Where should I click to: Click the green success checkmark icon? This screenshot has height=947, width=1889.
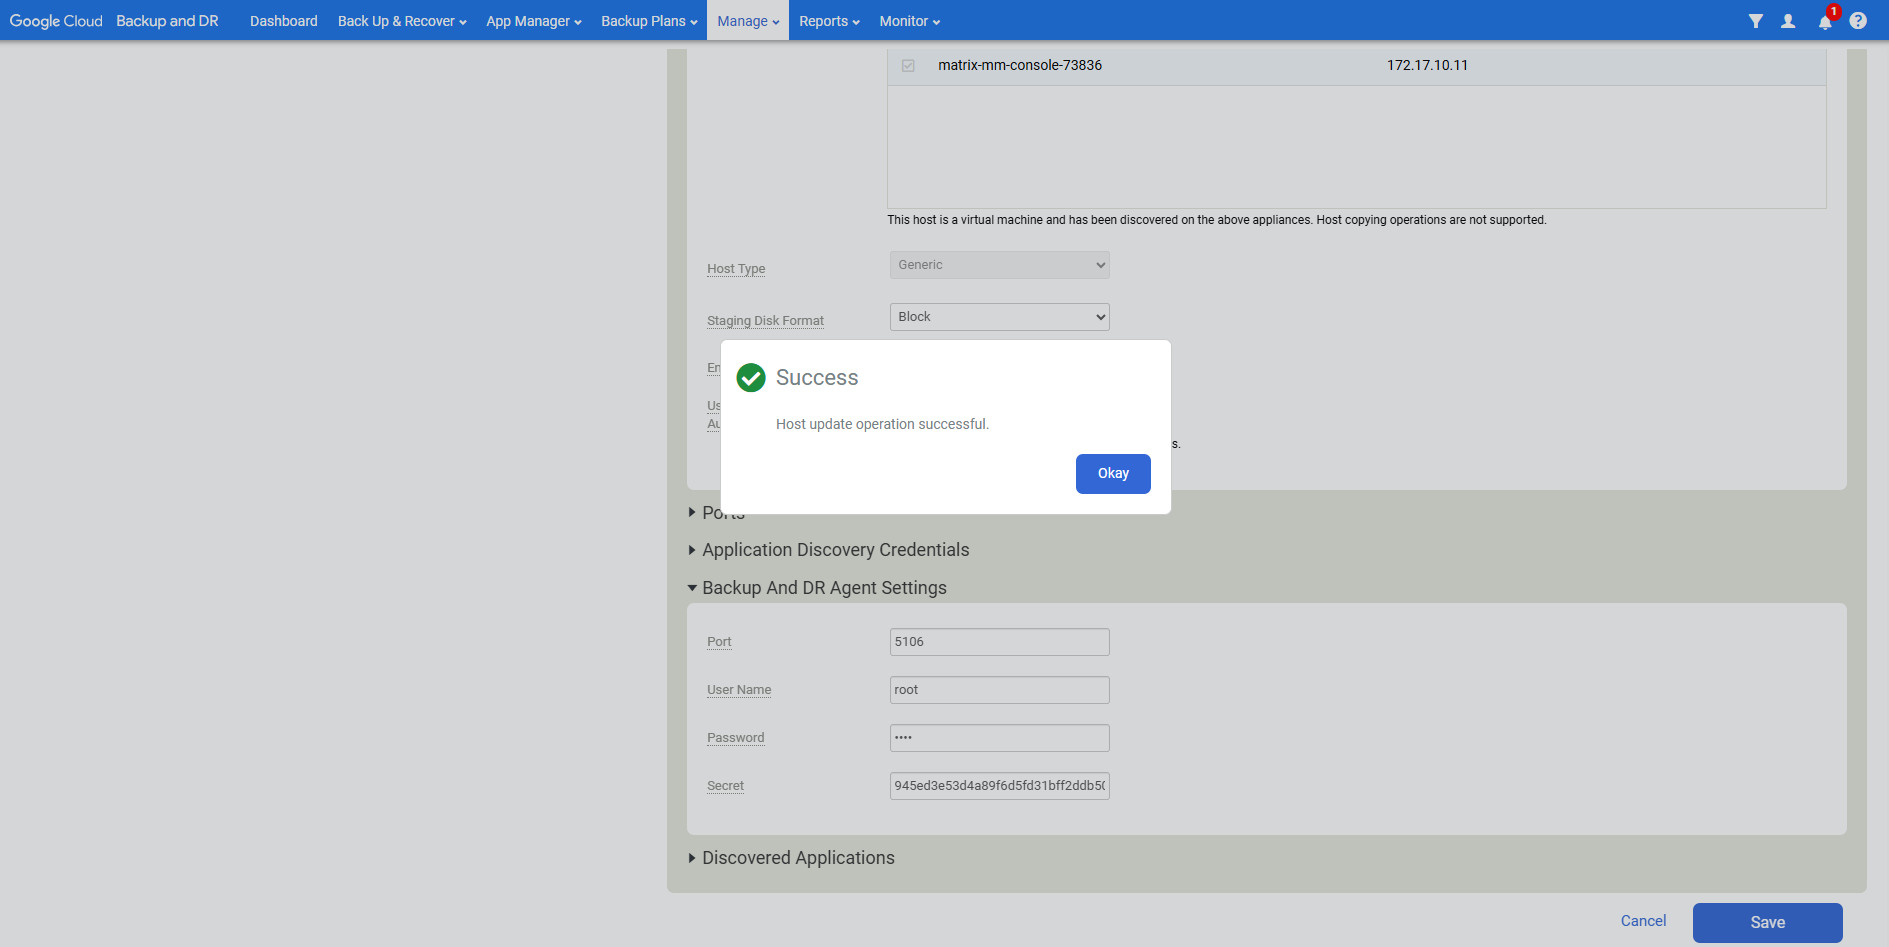click(x=751, y=378)
